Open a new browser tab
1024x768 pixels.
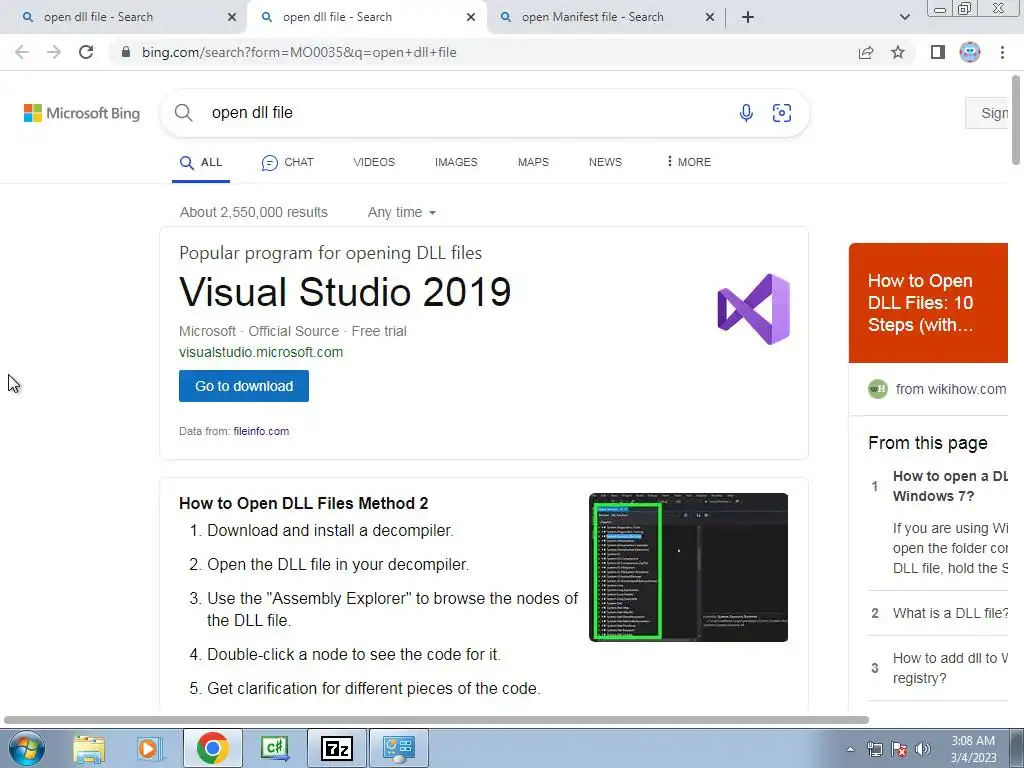[x=748, y=17]
